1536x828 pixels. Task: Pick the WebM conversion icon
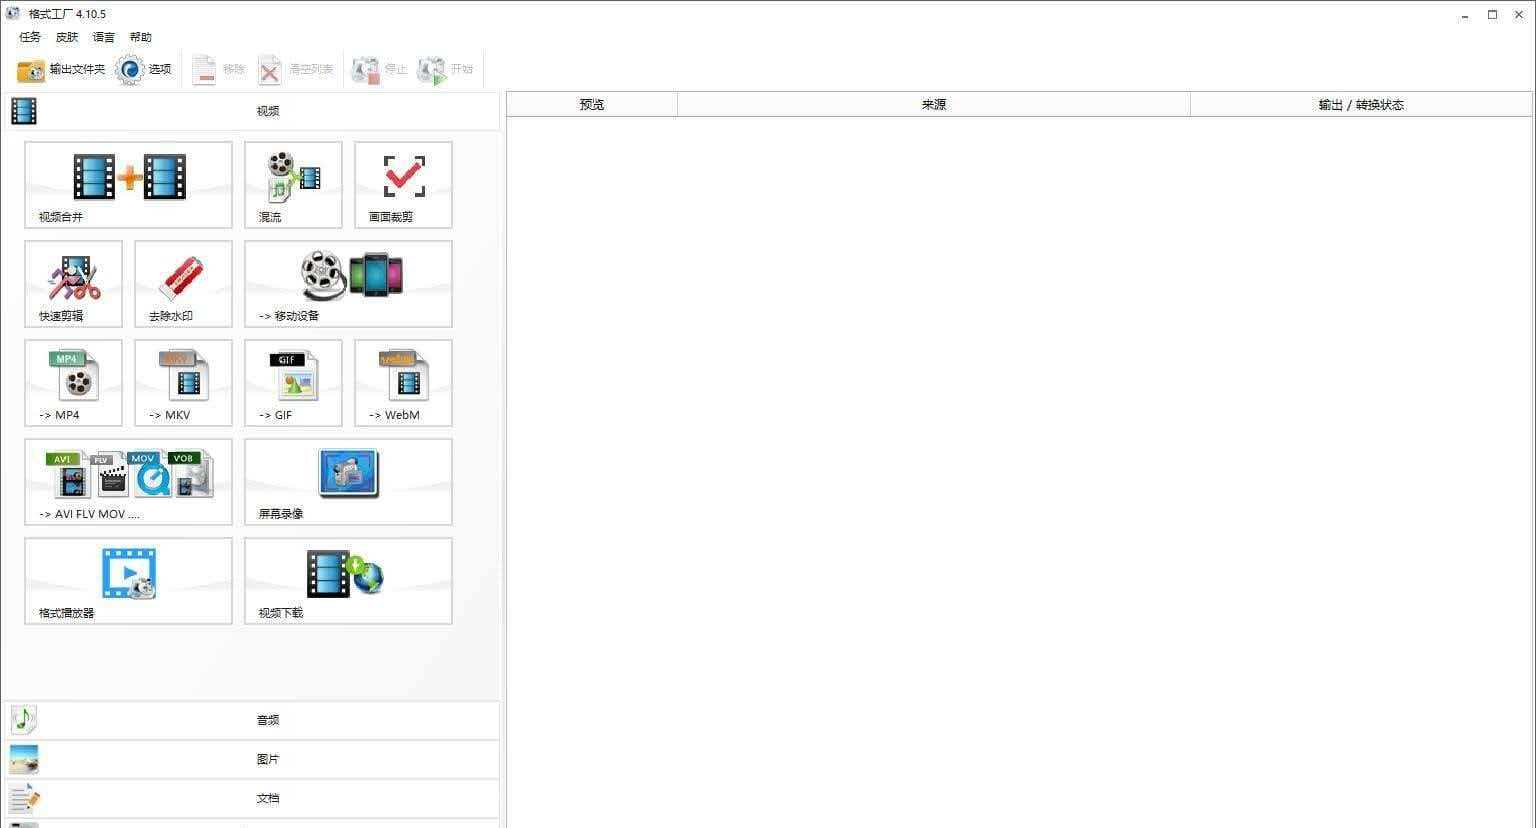point(403,382)
